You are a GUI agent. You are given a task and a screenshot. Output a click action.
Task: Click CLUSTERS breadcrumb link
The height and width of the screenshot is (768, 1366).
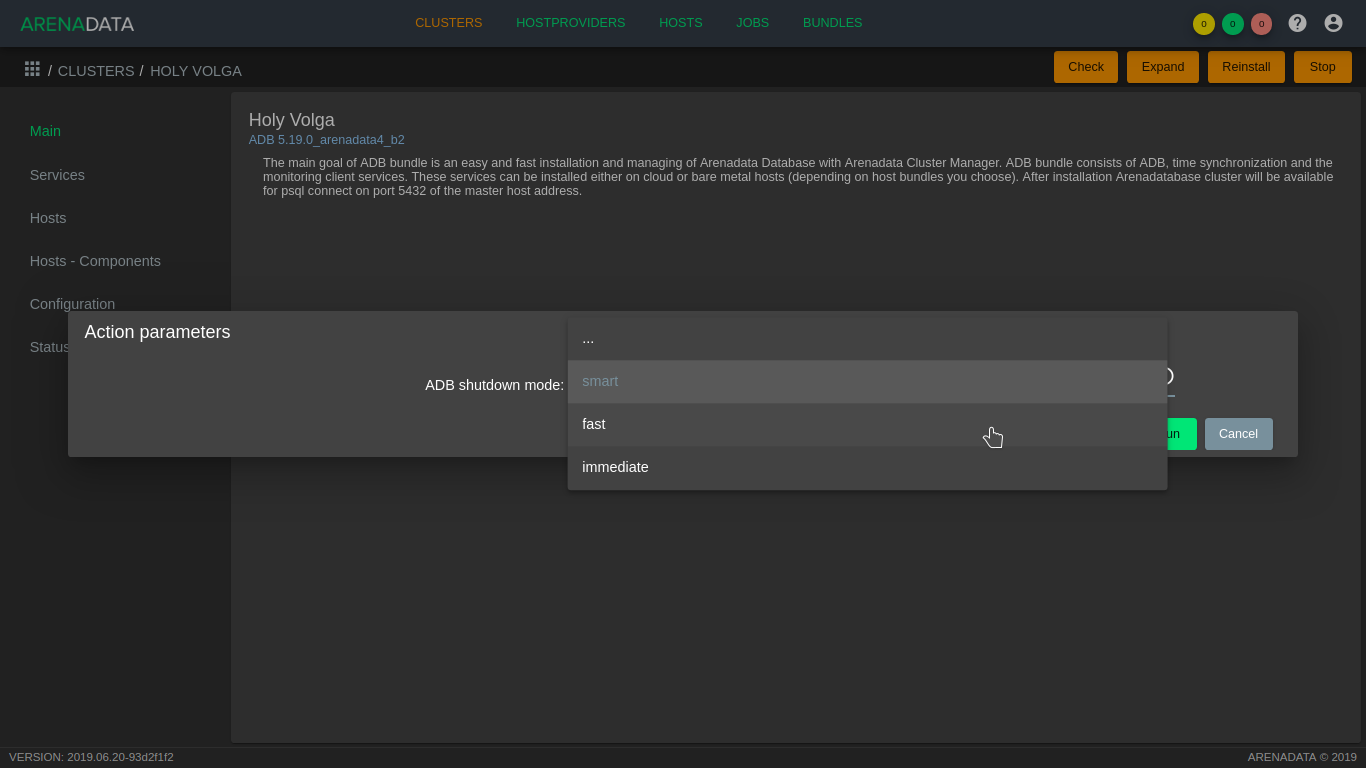click(x=96, y=71)
